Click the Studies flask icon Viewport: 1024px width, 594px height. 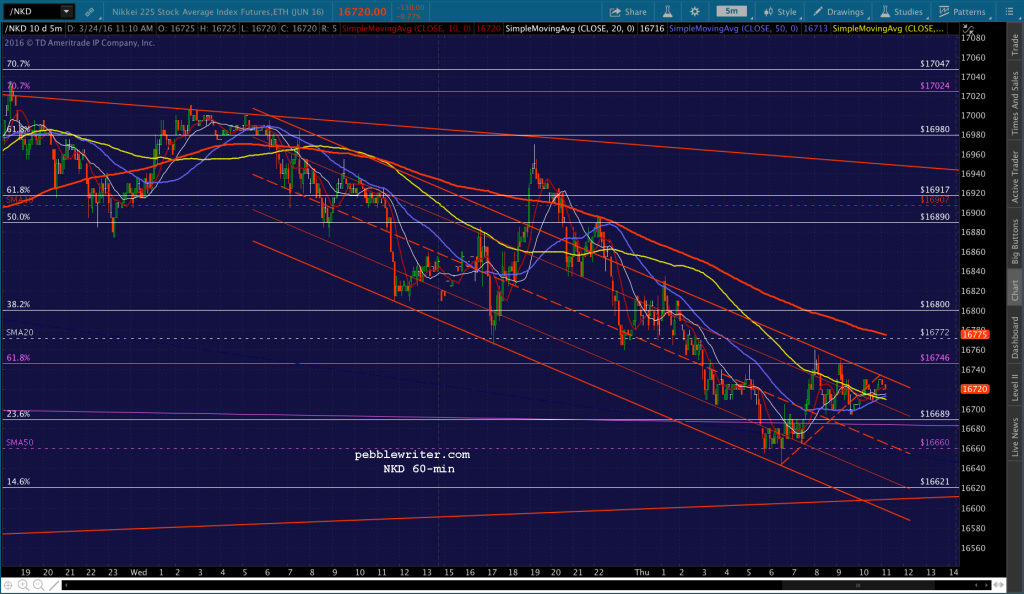point(885,12)
